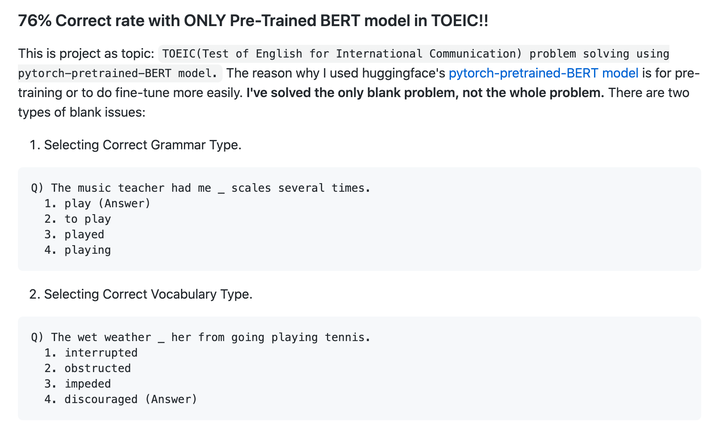The width and height of the screenshot is (720, 430).
Task: Choose the "interrupted" option
Action: point(101,353)
